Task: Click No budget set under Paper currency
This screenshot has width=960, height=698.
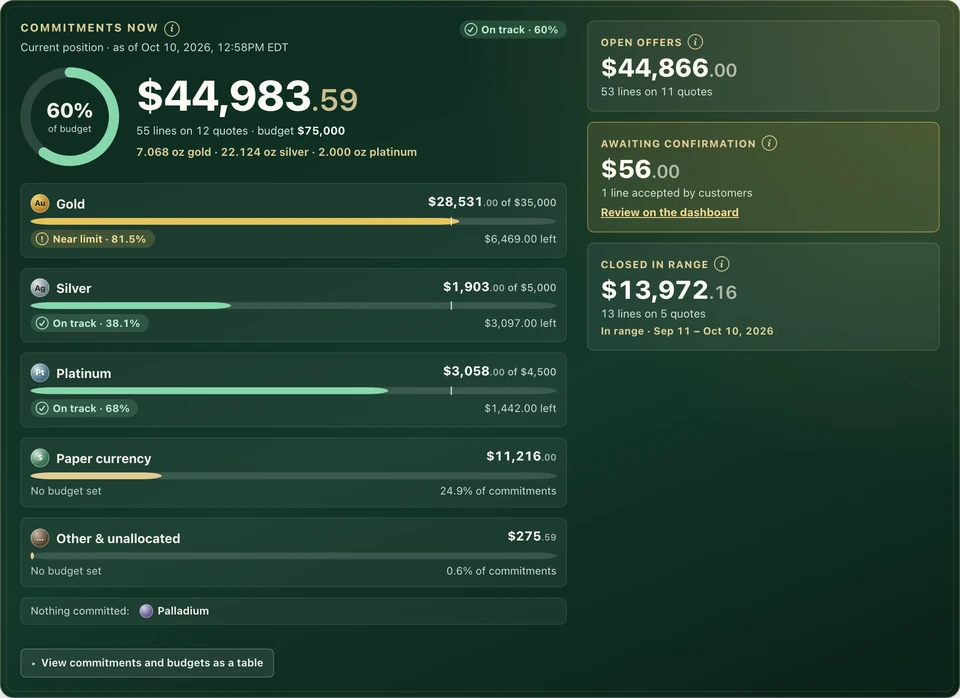Action: click(x=66, y=491)
